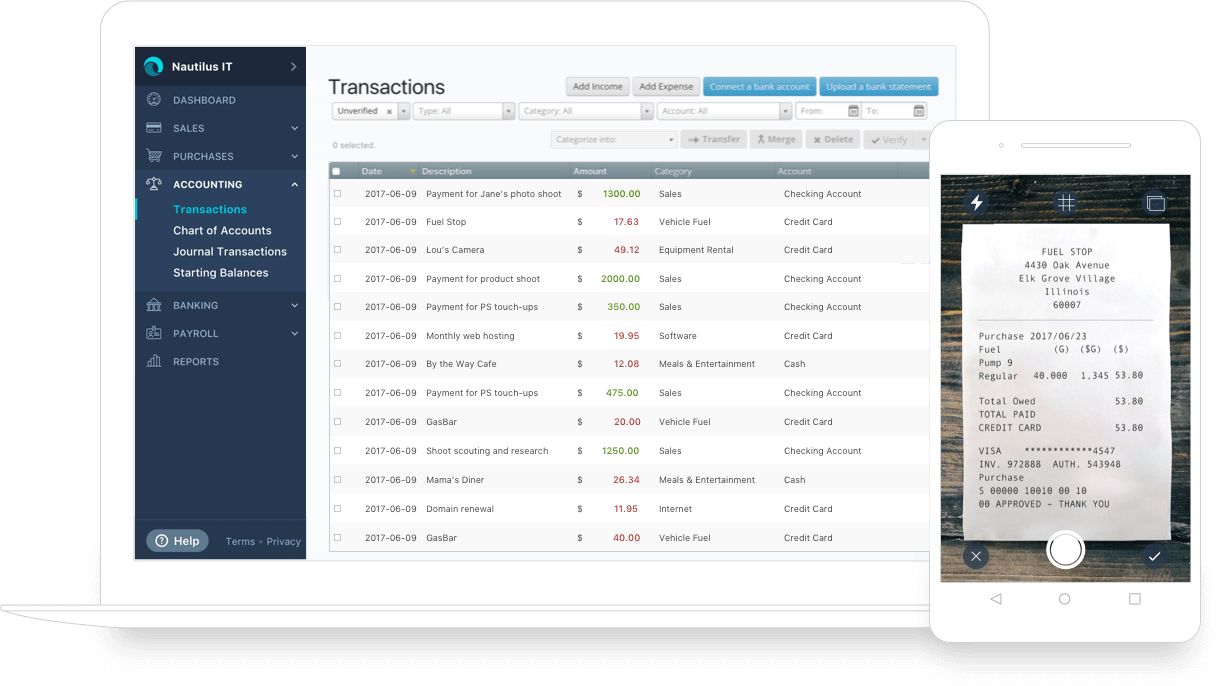Screen dimensions: 1217x686
Task: Select the Fuel Stop transaction checkbox
Action: pos(337,222)
